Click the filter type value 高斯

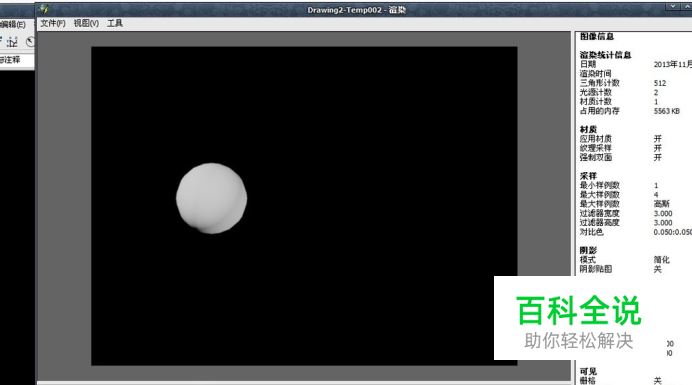[662, 204]
